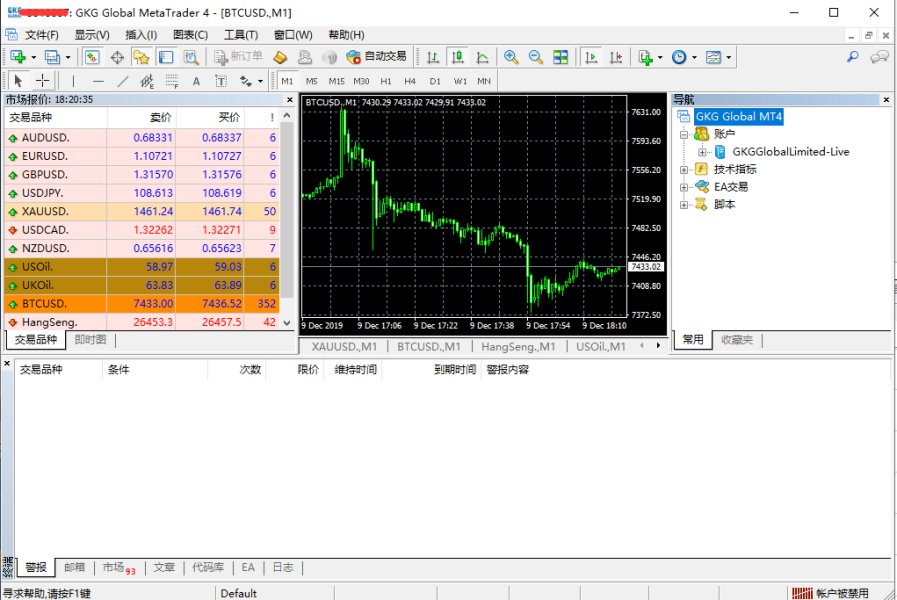Click the zoom out magnifier icon

click(535, 57)
